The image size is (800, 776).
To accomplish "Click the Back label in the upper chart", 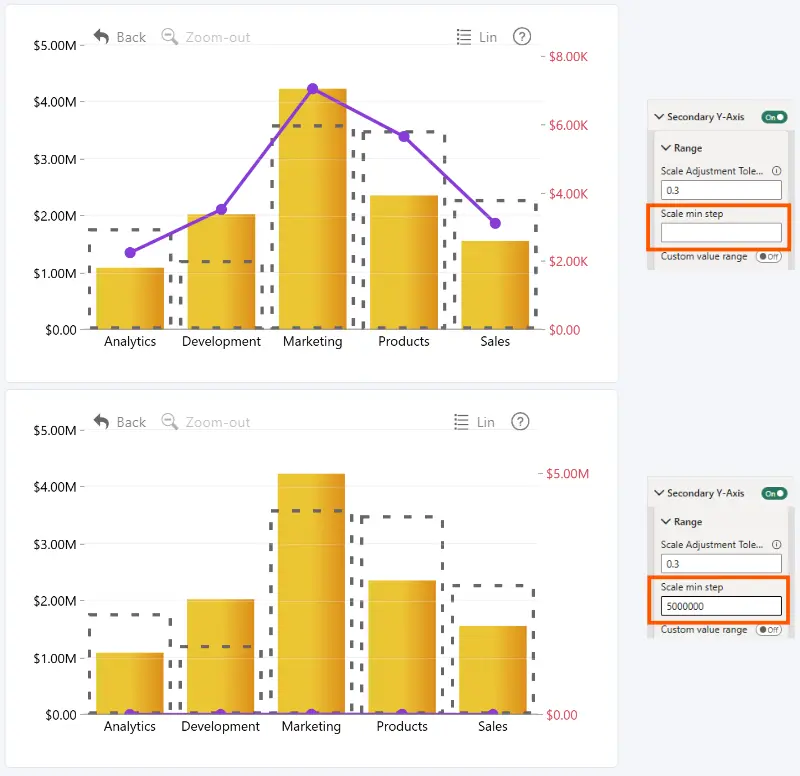I will click(131, 37).
